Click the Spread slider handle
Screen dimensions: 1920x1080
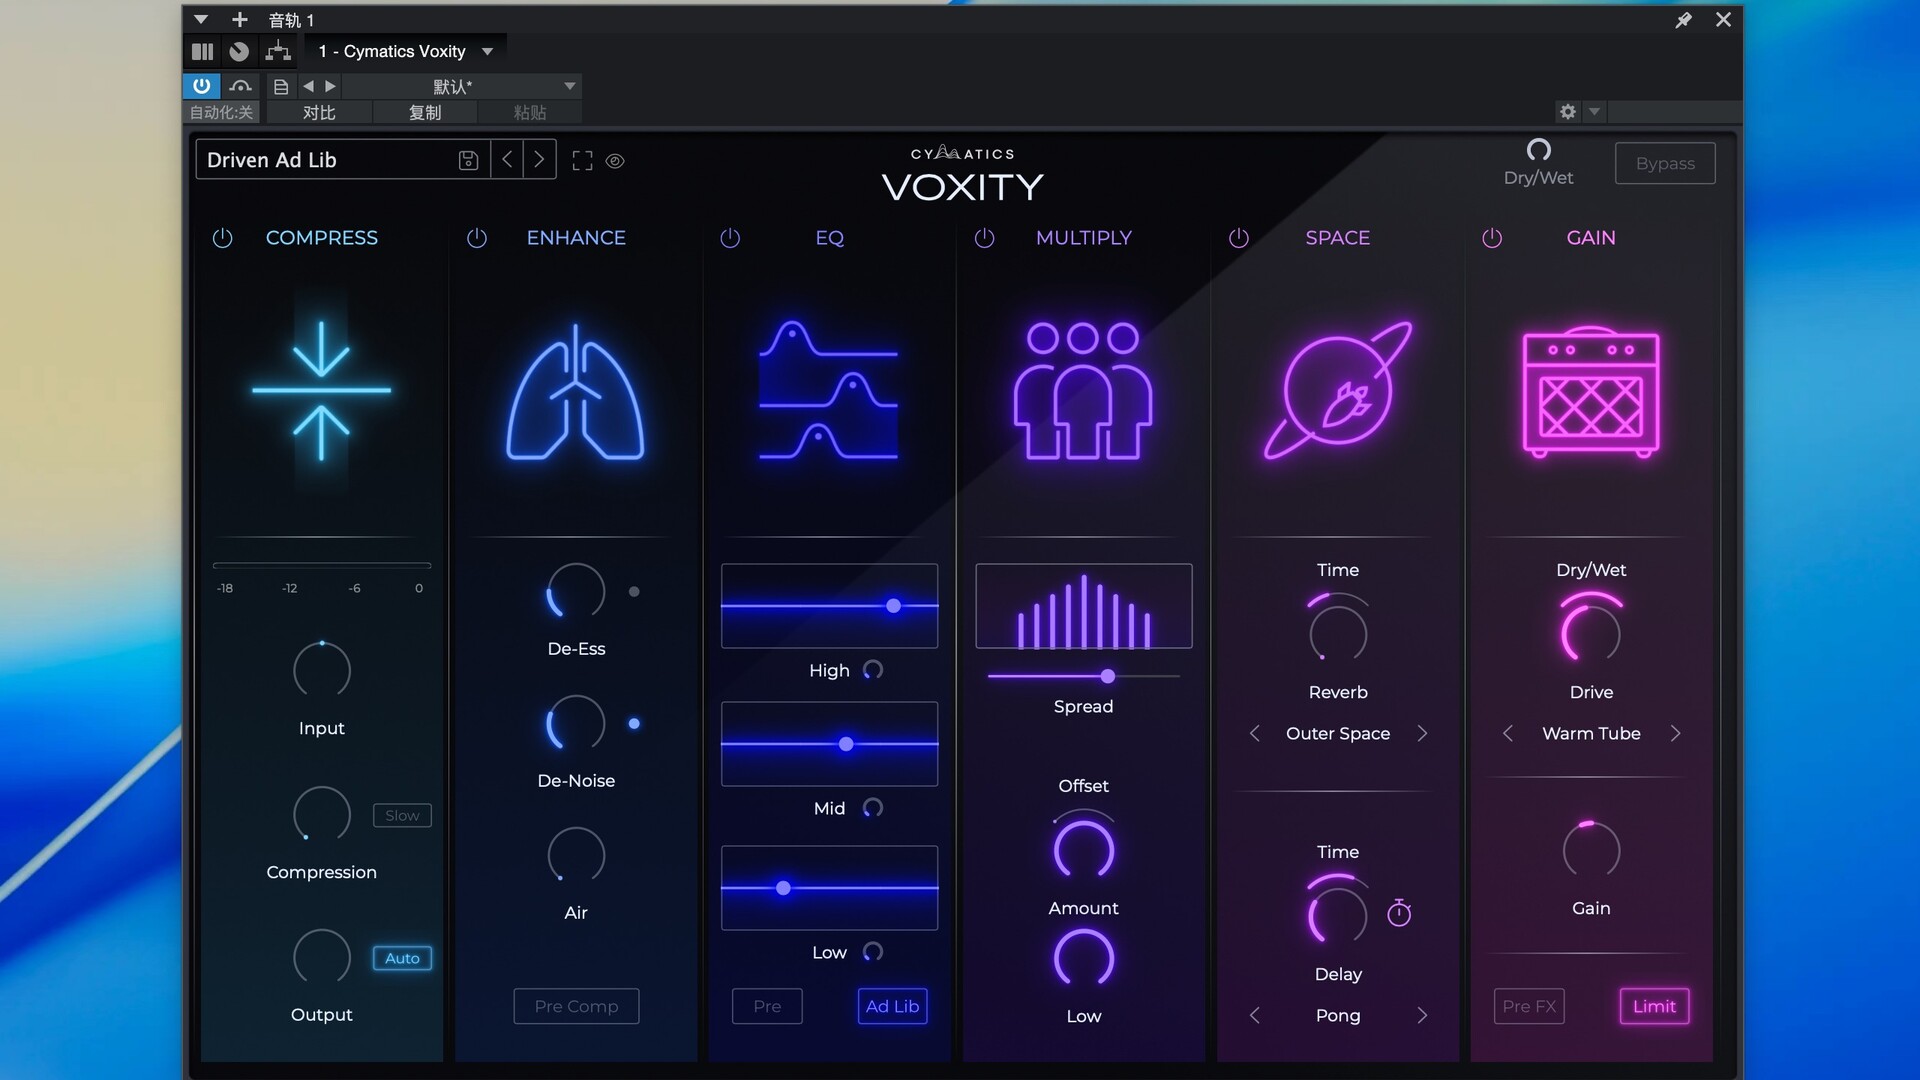point(1108,677)
